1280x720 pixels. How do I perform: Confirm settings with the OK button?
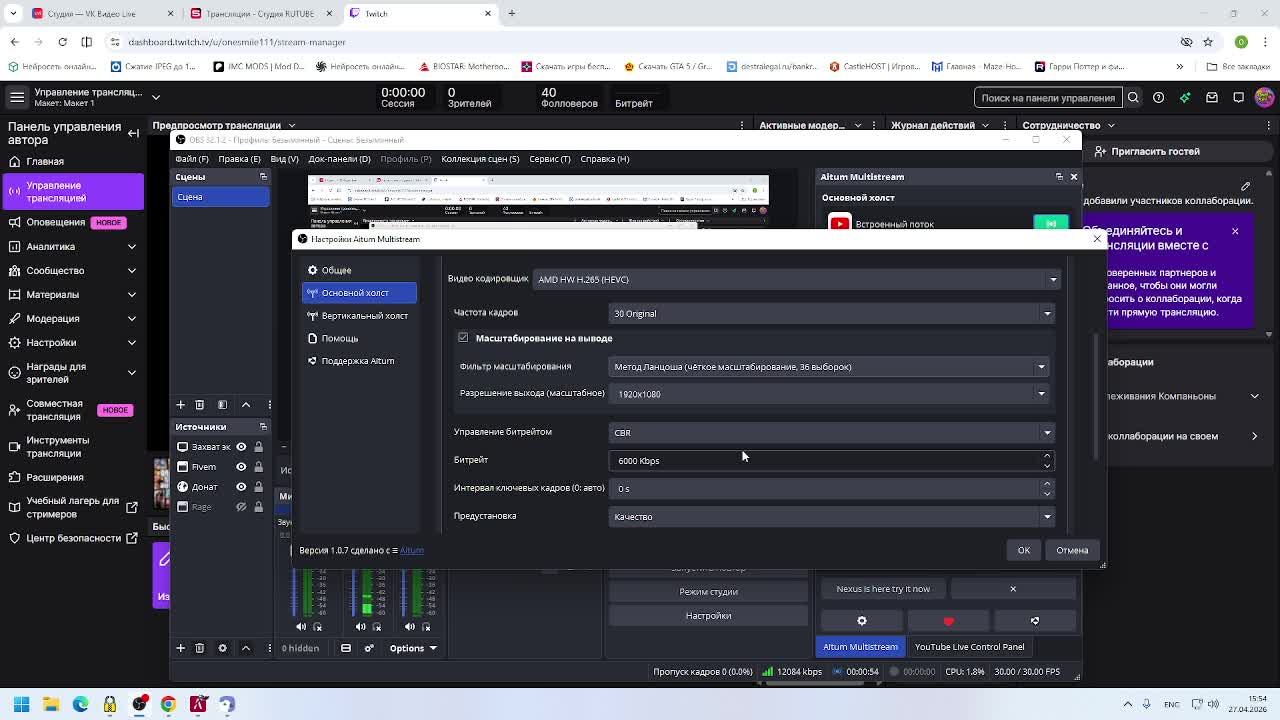click(1023, 550)
